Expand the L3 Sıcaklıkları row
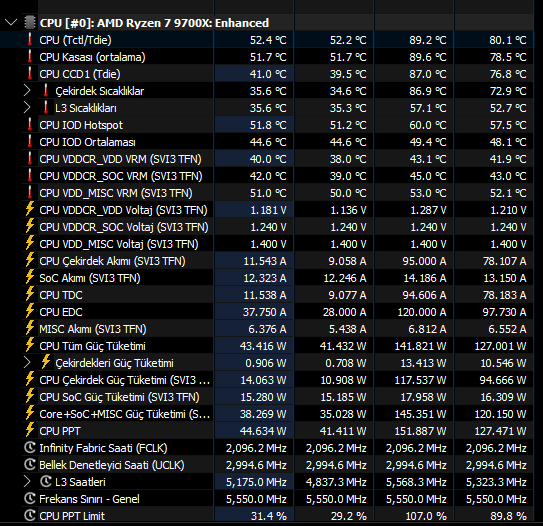543x526 pixels. pos(27,108)
